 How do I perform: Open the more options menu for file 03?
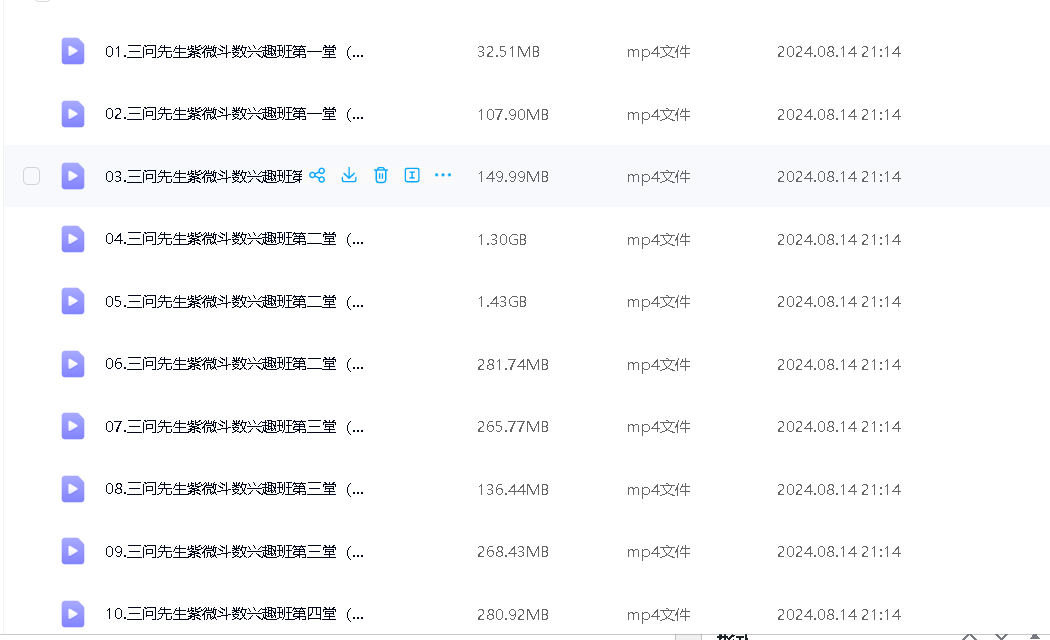443,176
